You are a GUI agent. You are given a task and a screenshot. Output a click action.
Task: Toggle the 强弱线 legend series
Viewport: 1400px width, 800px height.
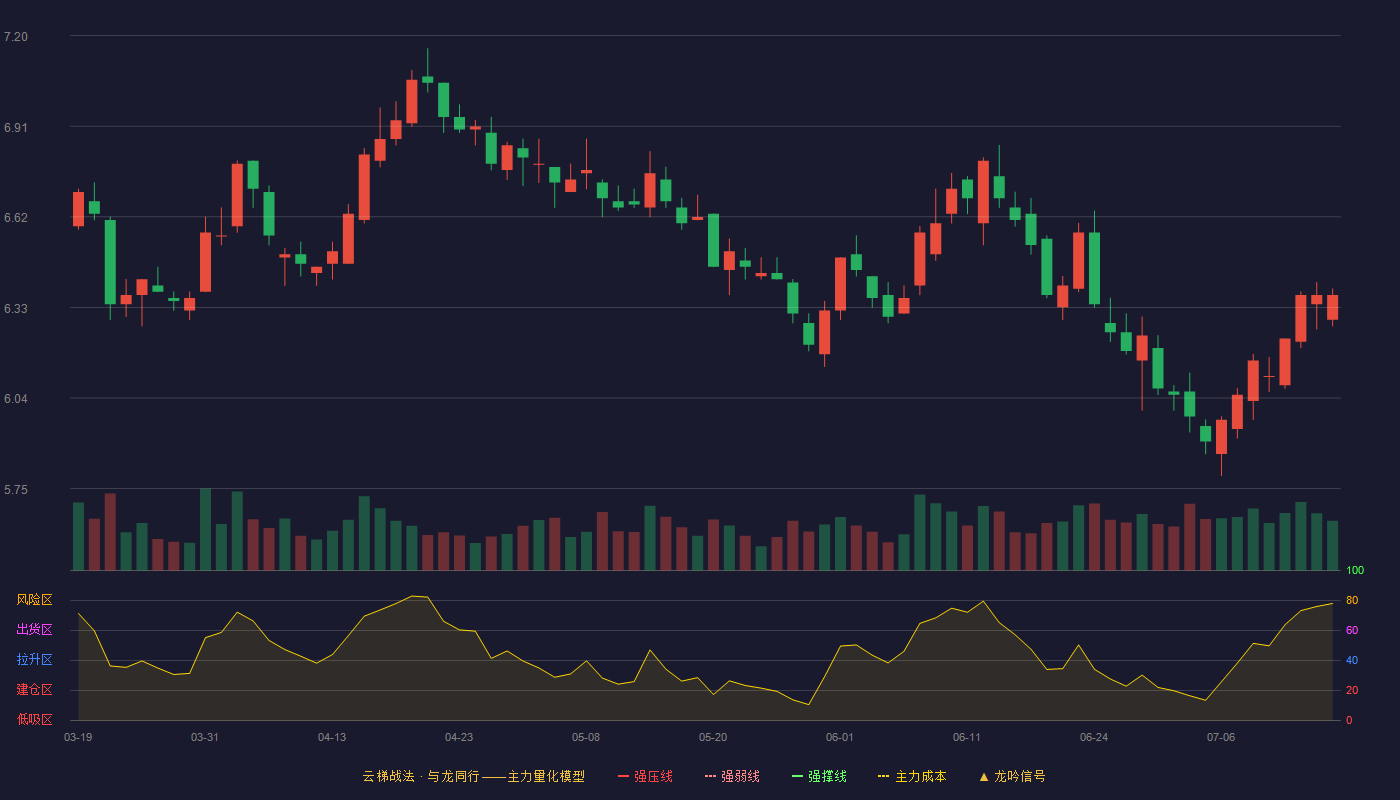732,776
